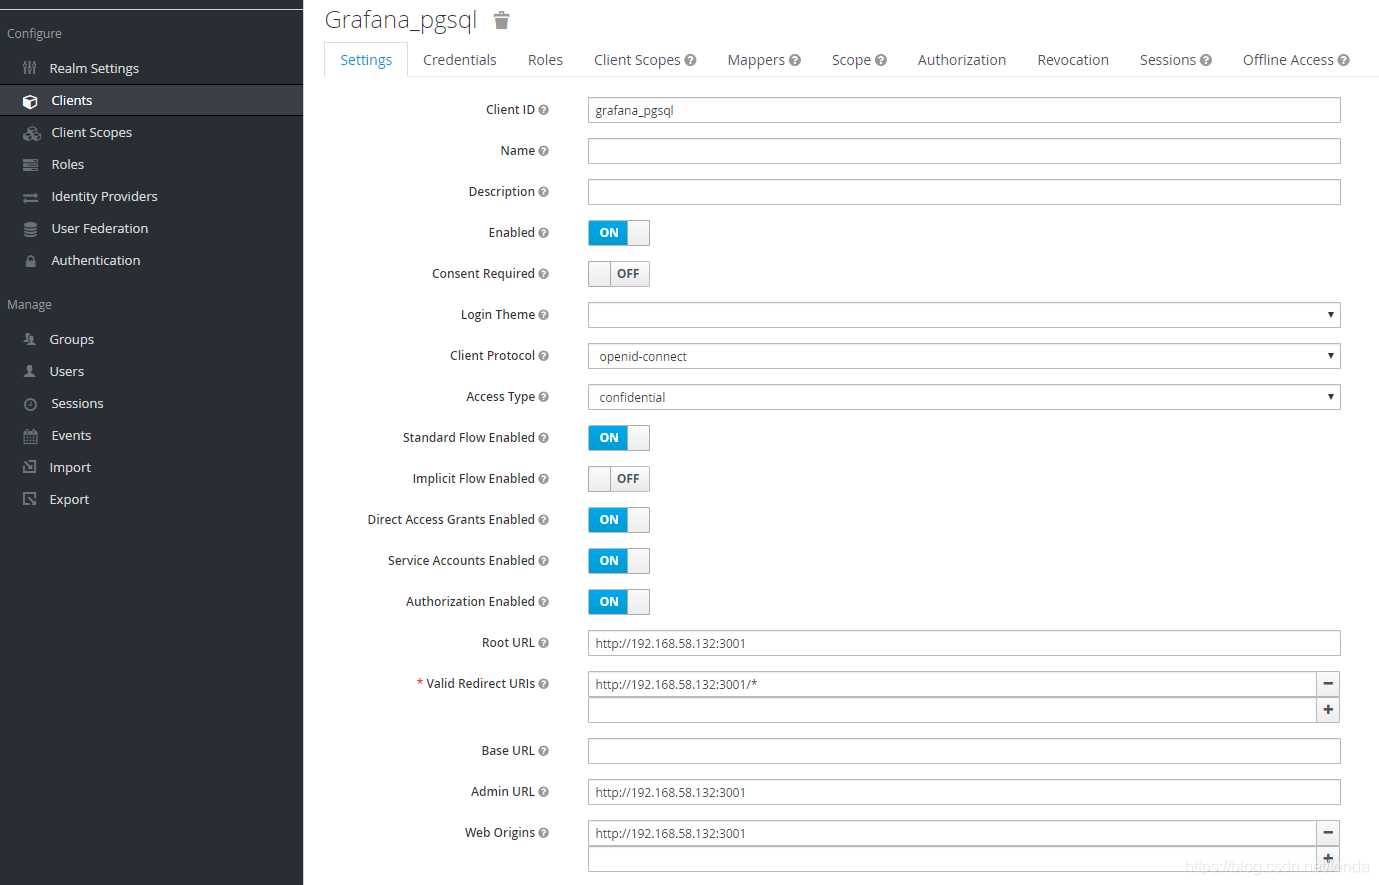Turn on Implicit Flow Enabled switch

(619, 479)
